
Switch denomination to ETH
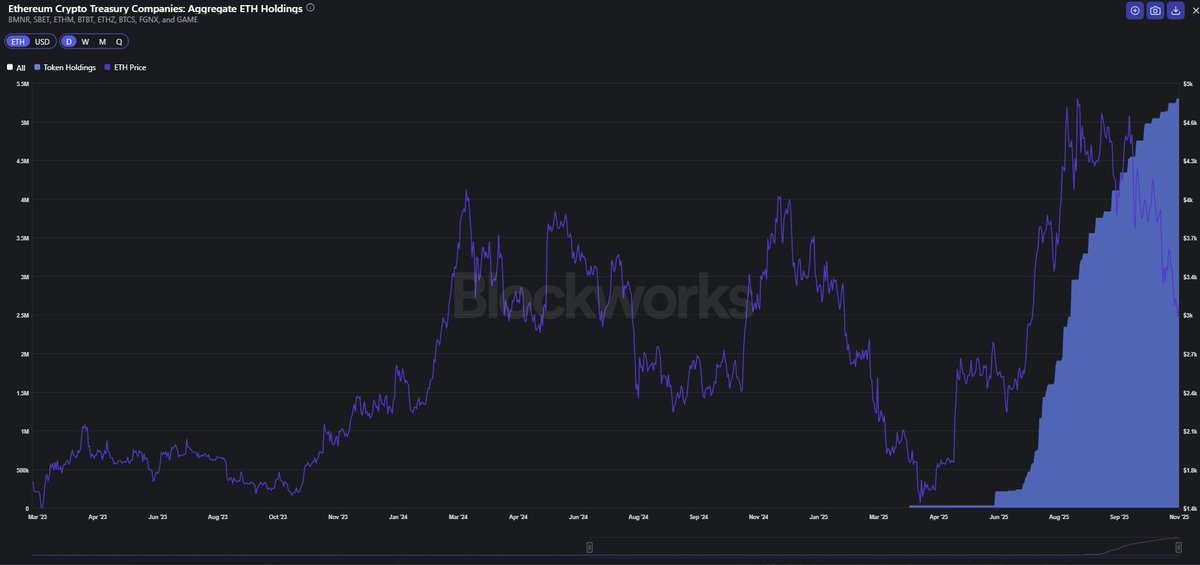pos(18,41)
